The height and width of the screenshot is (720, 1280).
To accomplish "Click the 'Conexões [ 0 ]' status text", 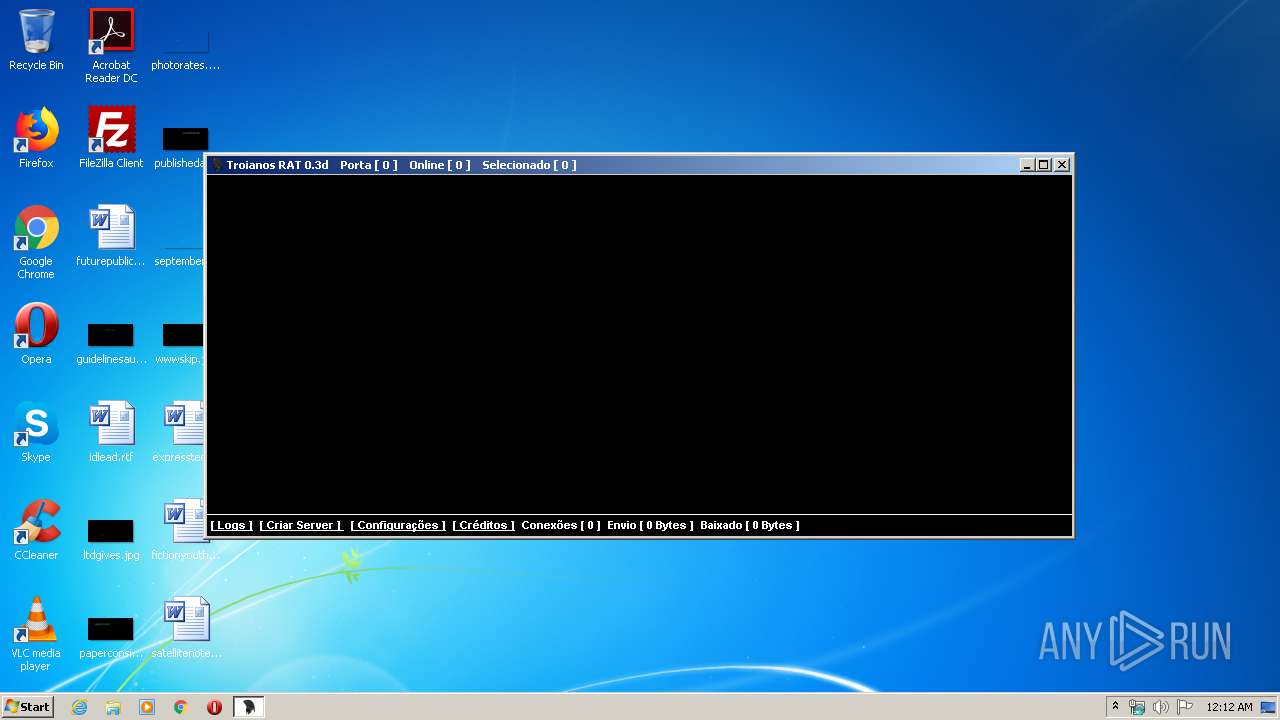I will pos(561,525).
